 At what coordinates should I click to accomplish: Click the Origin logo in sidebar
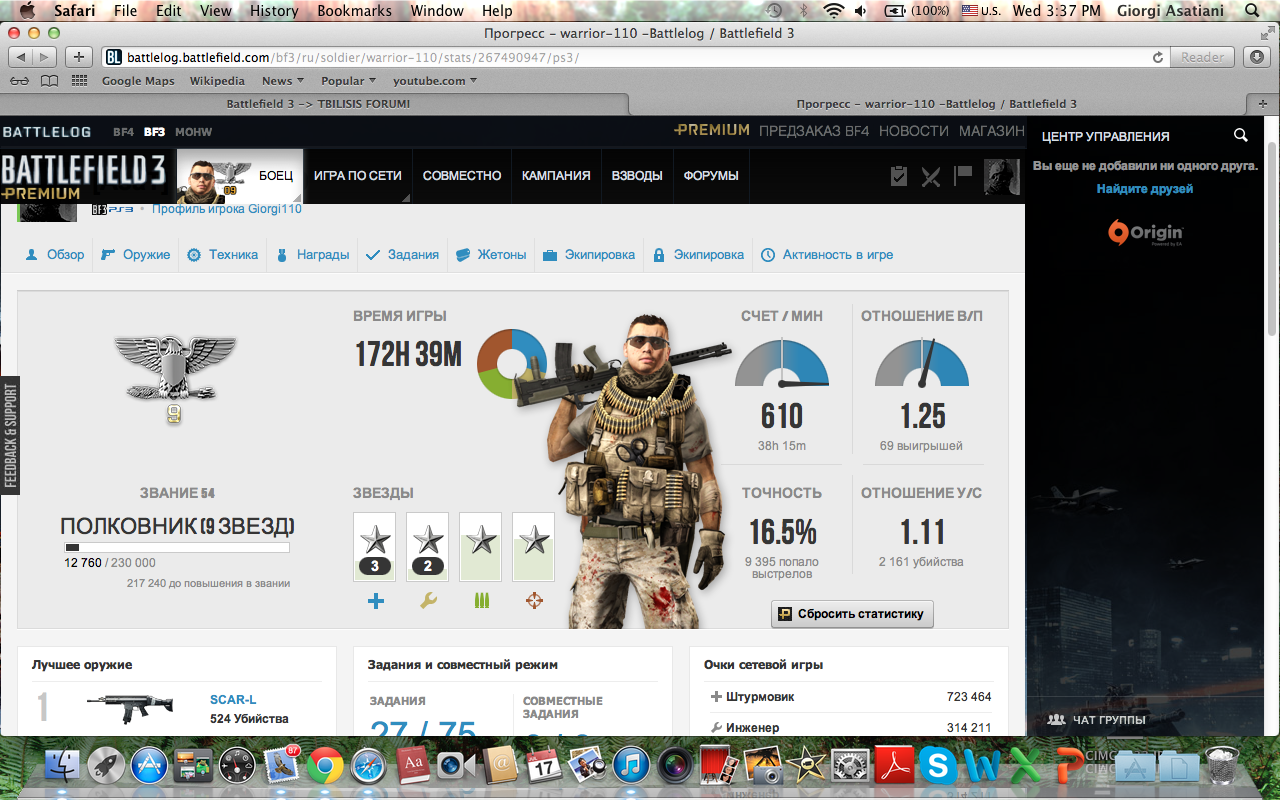pos(1145,233)
